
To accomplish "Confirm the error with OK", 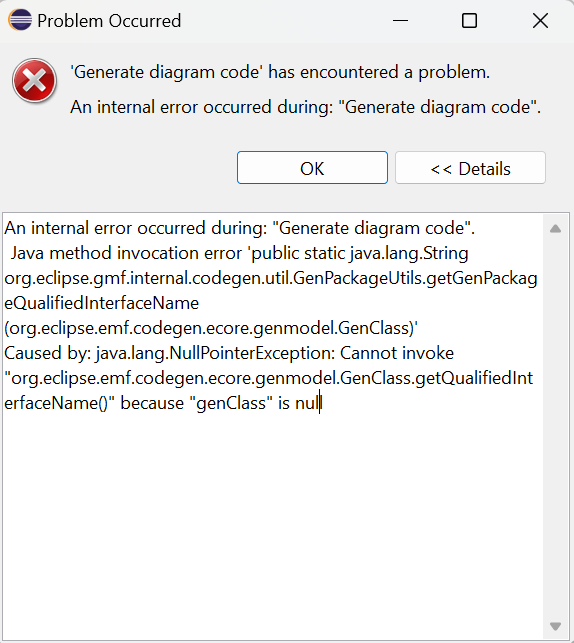I will 312,168.
